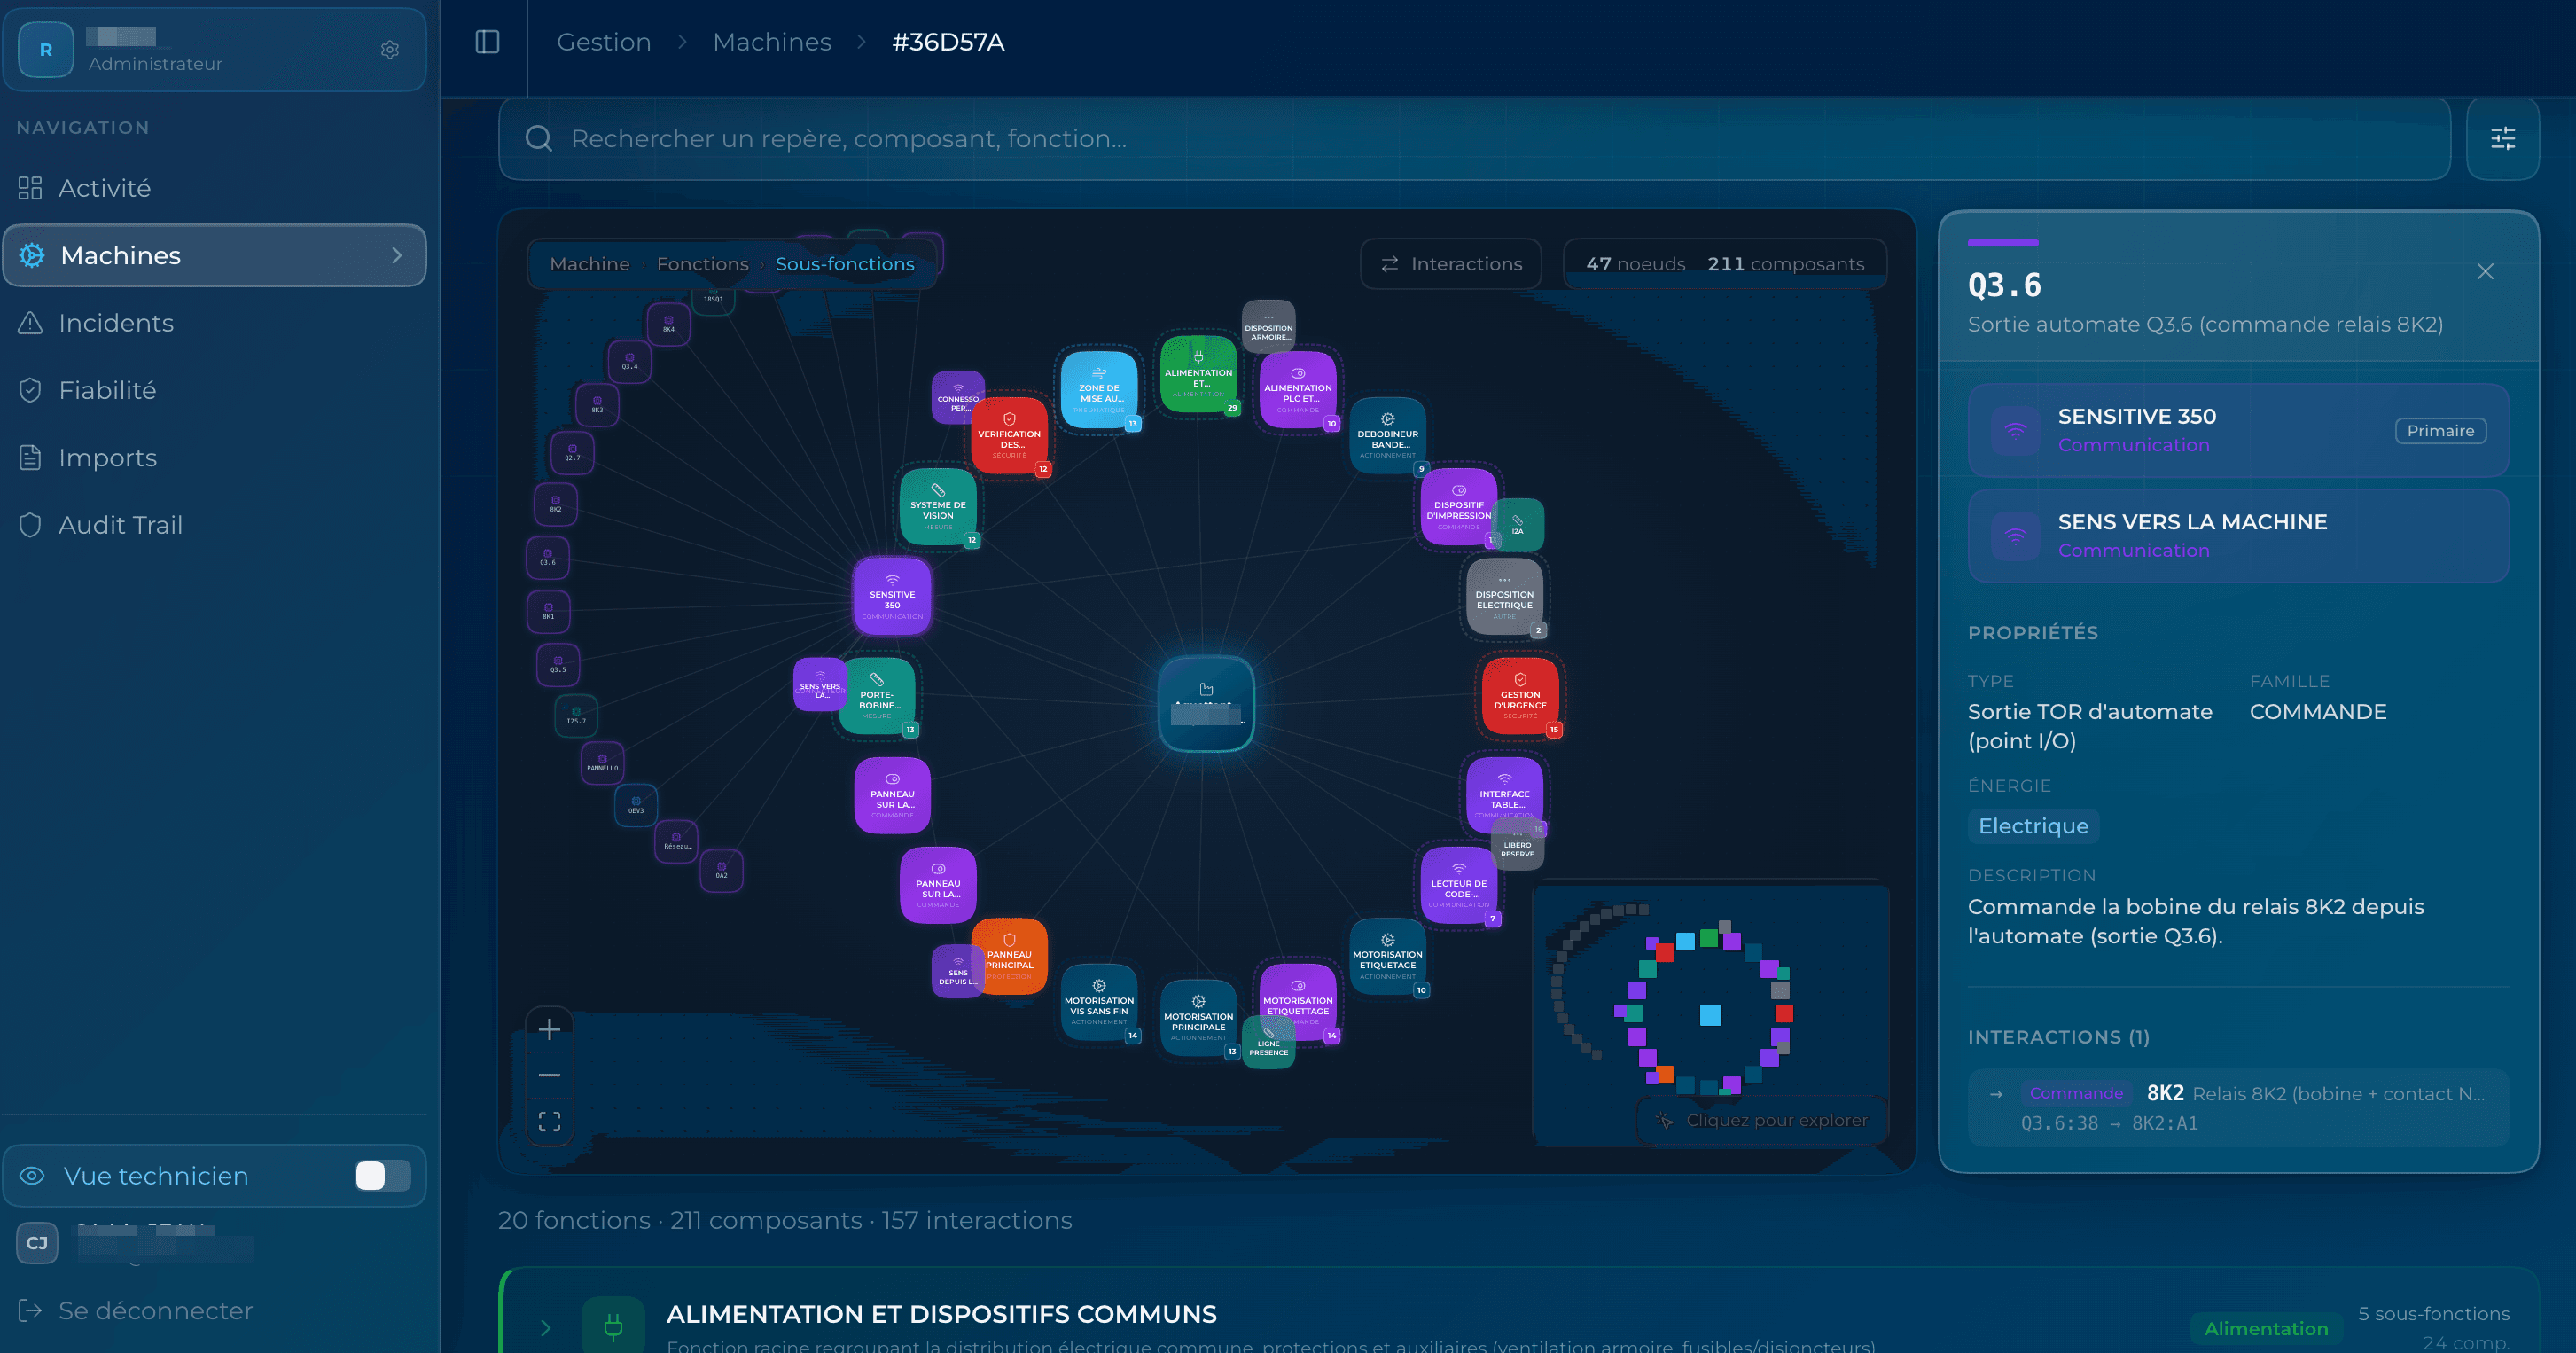Select the ALIMENTATION PLC ET... node
The height and width of the screenshot is (1353, 2576).
coord(1298,390)
